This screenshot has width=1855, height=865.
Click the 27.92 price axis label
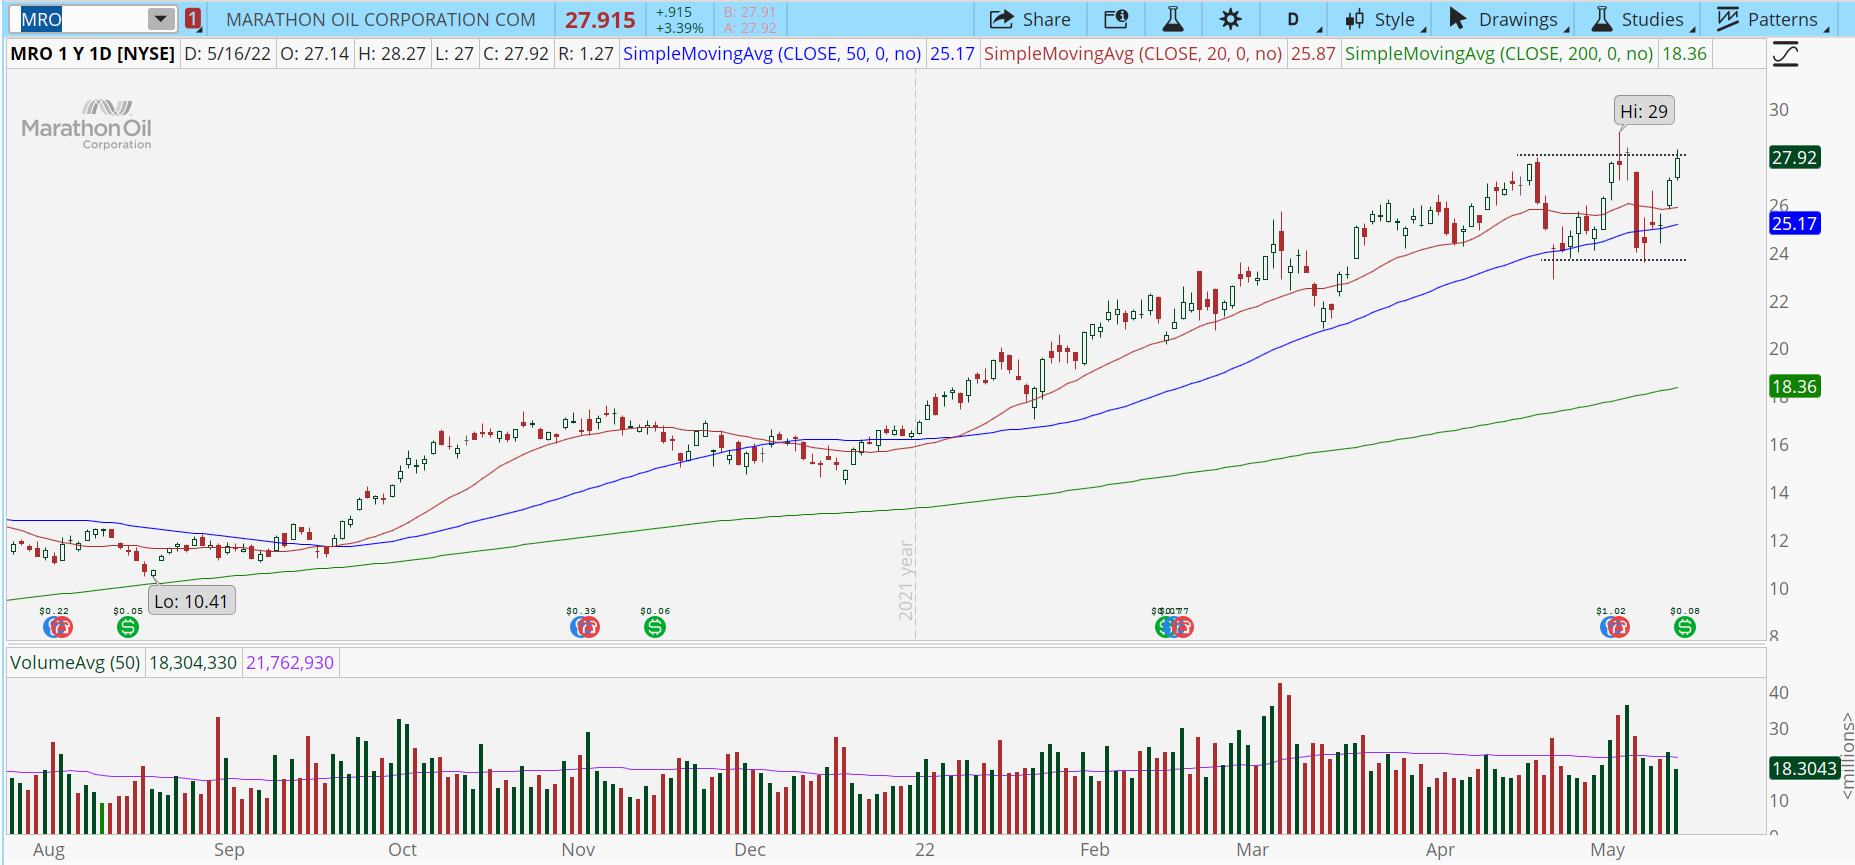pos(1794,157)
